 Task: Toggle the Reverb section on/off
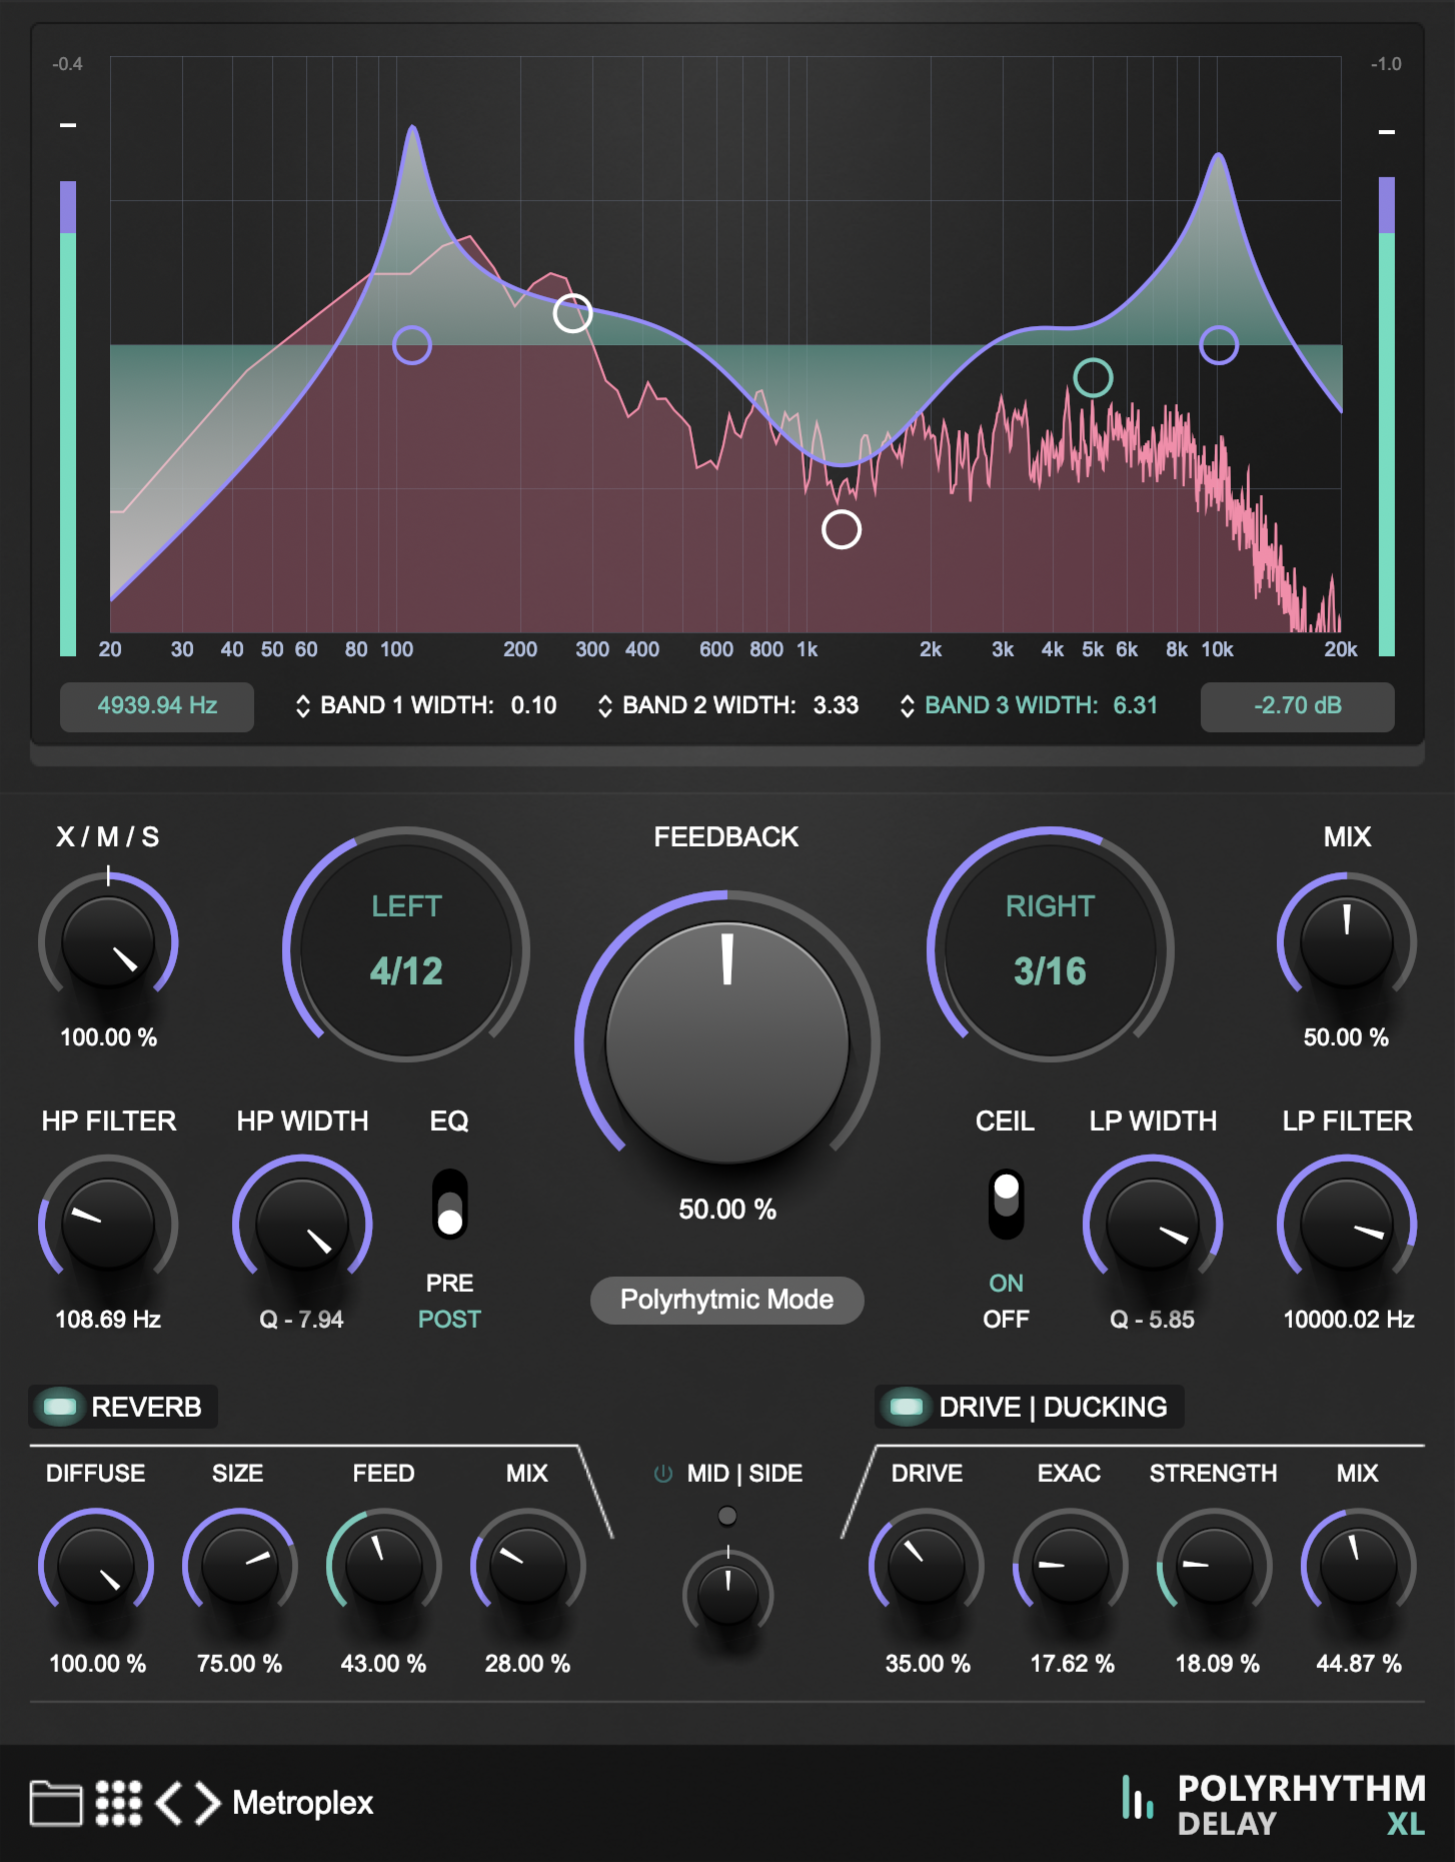(x=60, y=1407)
